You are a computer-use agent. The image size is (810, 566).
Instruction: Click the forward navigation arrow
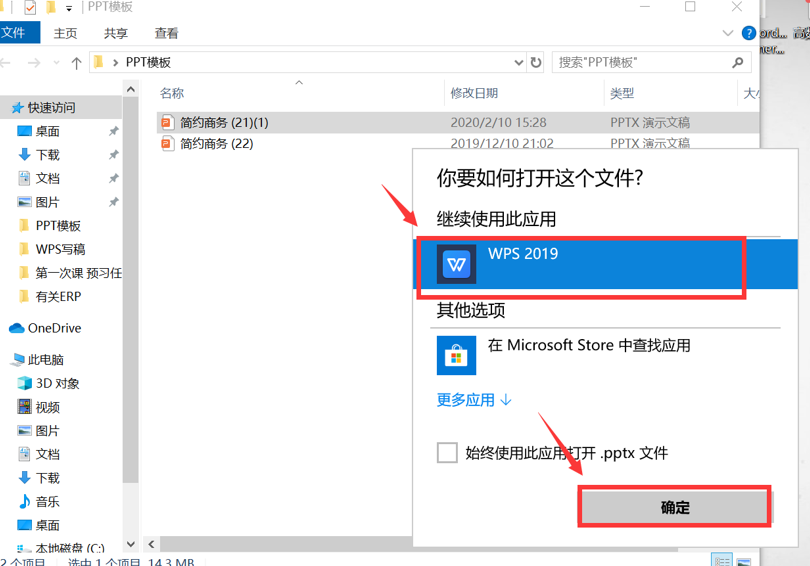[x=34, y=63]
